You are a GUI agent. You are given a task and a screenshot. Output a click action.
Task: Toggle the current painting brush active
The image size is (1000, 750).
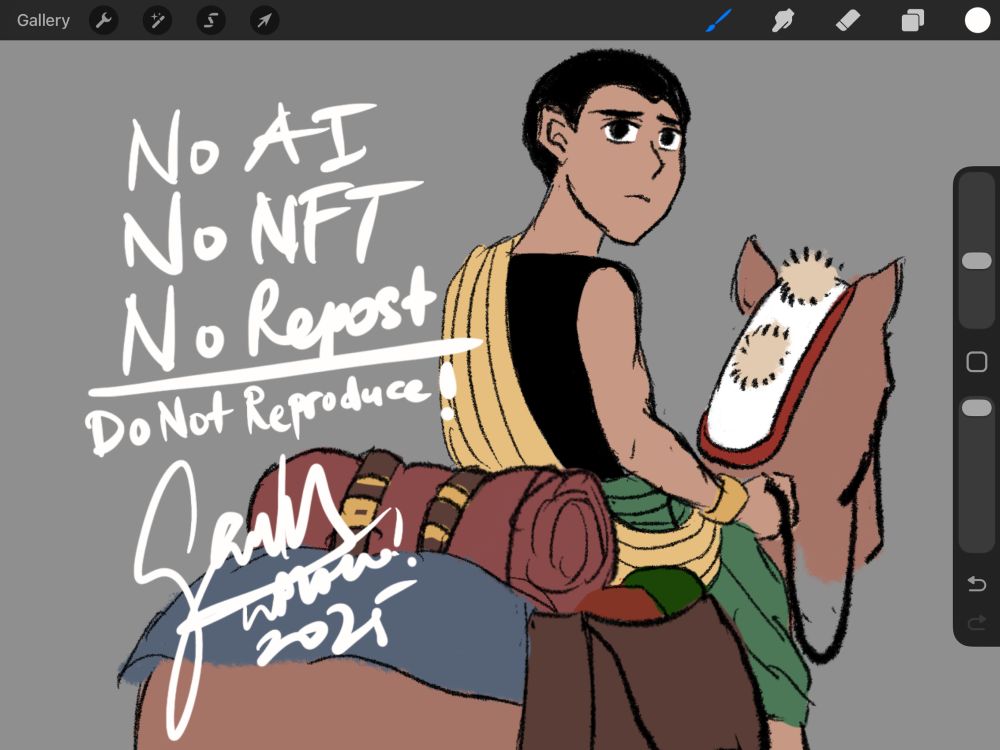tap(718, 20)
